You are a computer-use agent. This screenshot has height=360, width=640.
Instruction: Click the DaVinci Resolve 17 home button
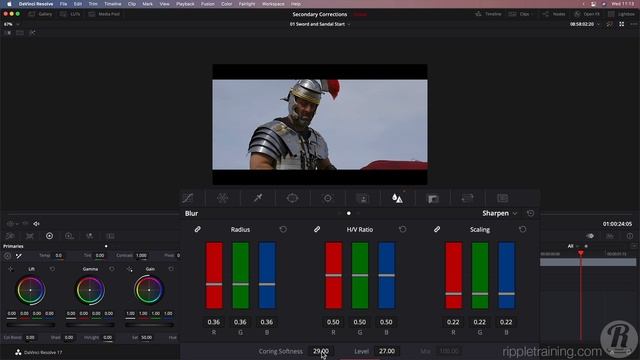[39, 352]
